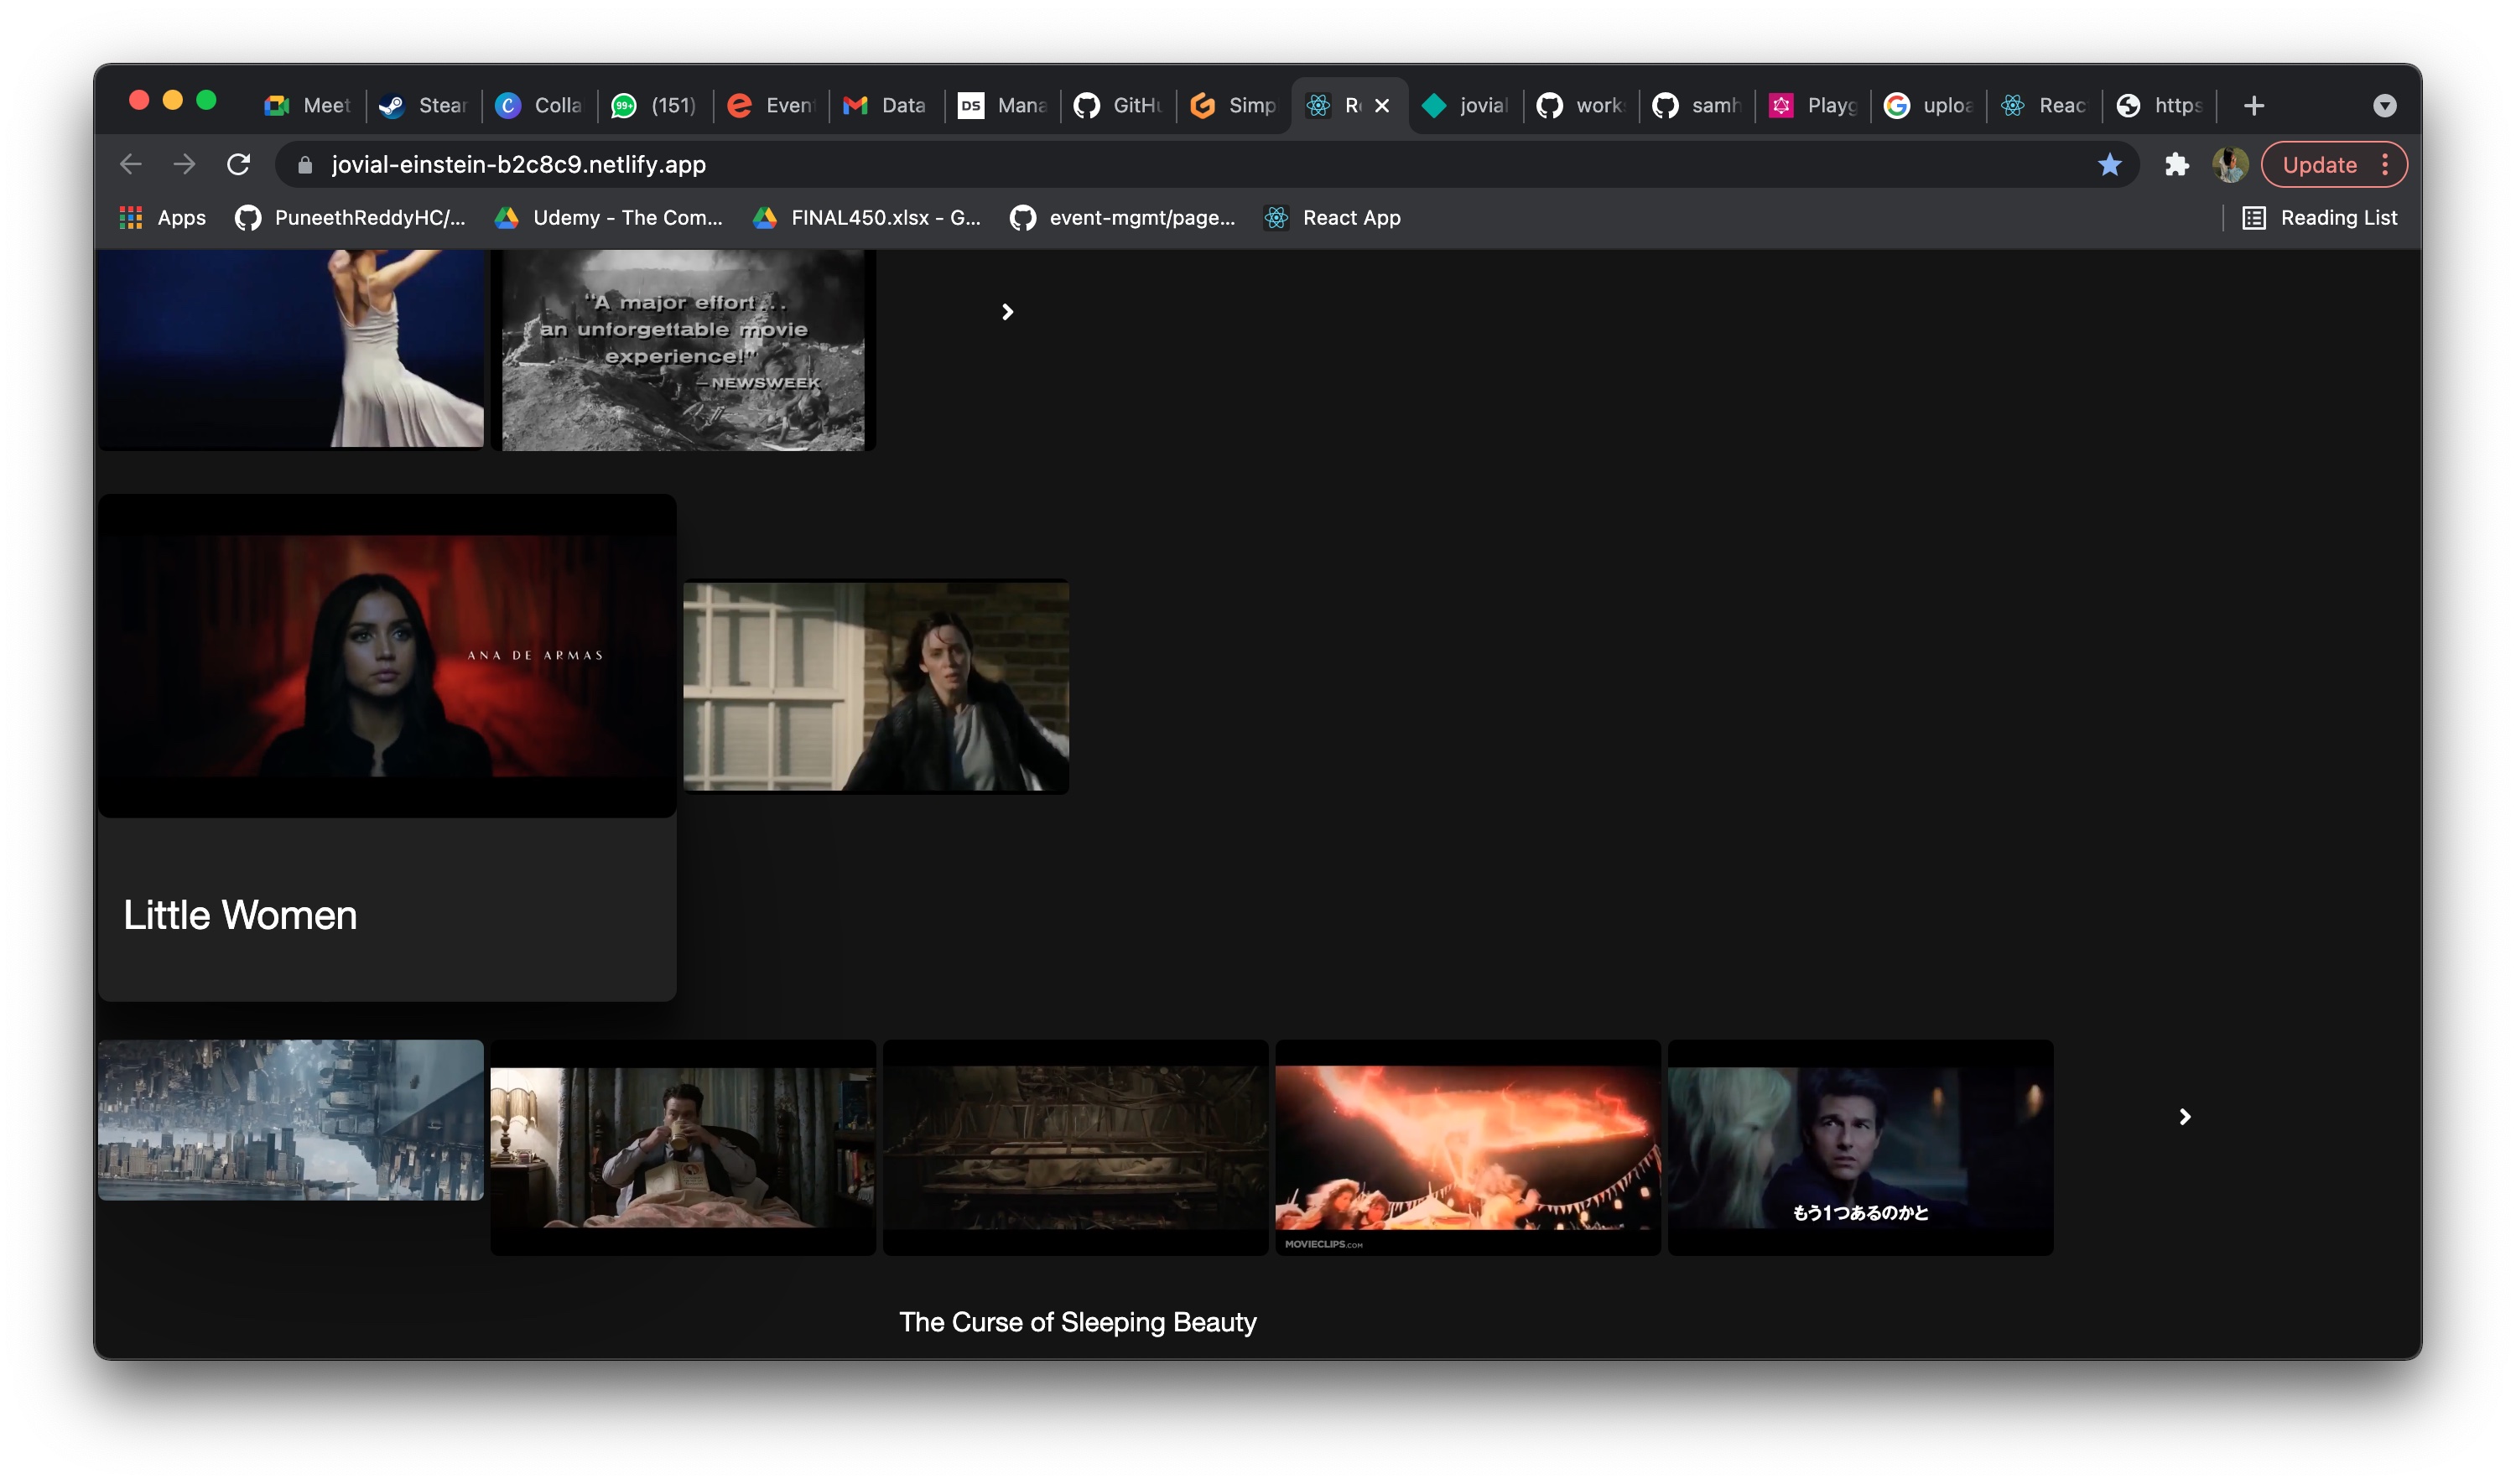Expand the top movie row with the right chevron
2516x1484 pixels.
coord(1007,311)
